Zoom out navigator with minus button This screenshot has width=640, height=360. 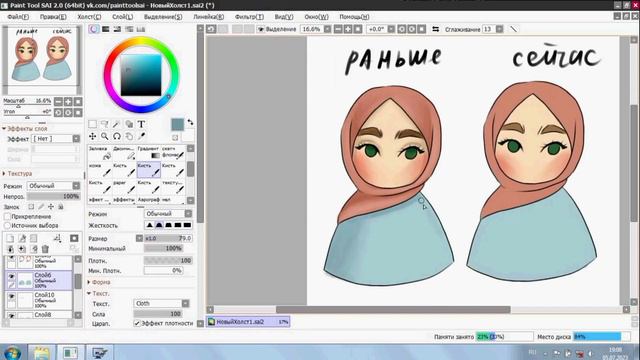coord(58,101)
